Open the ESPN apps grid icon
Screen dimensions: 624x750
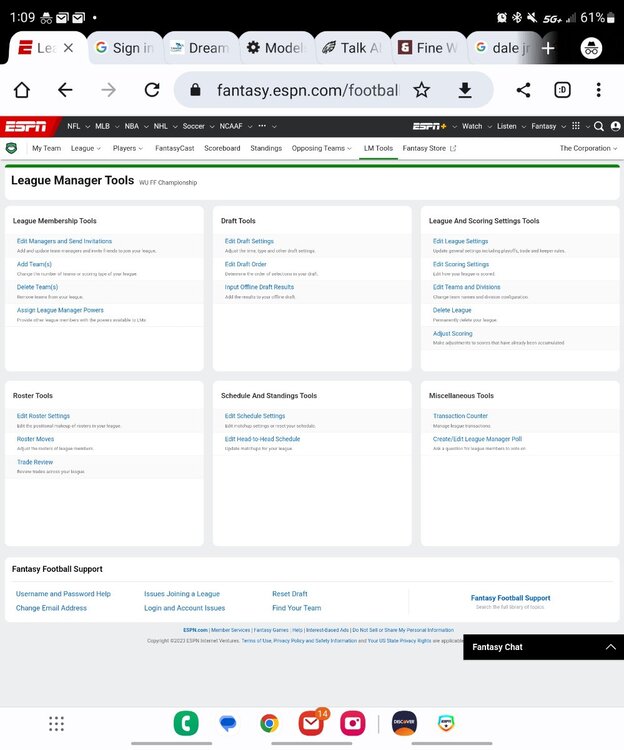click(x=576, y=126)
